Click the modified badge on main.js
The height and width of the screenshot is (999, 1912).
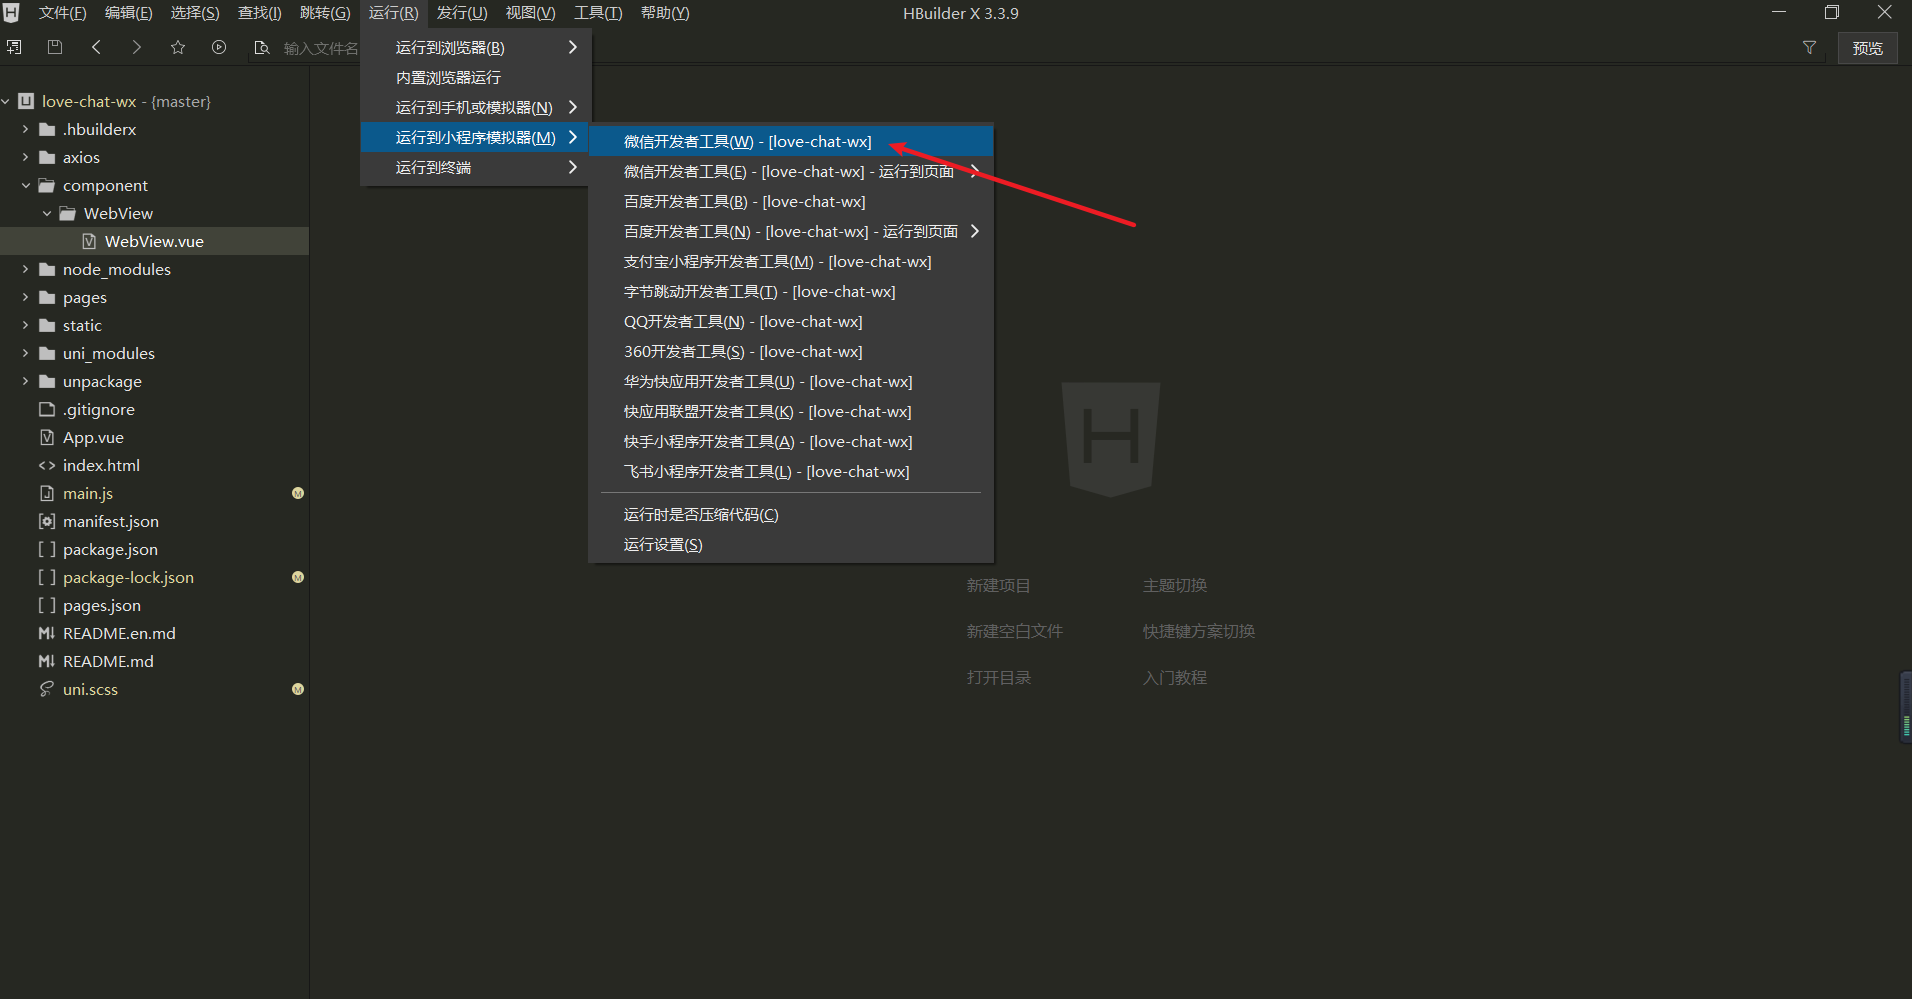click(298, 493)
